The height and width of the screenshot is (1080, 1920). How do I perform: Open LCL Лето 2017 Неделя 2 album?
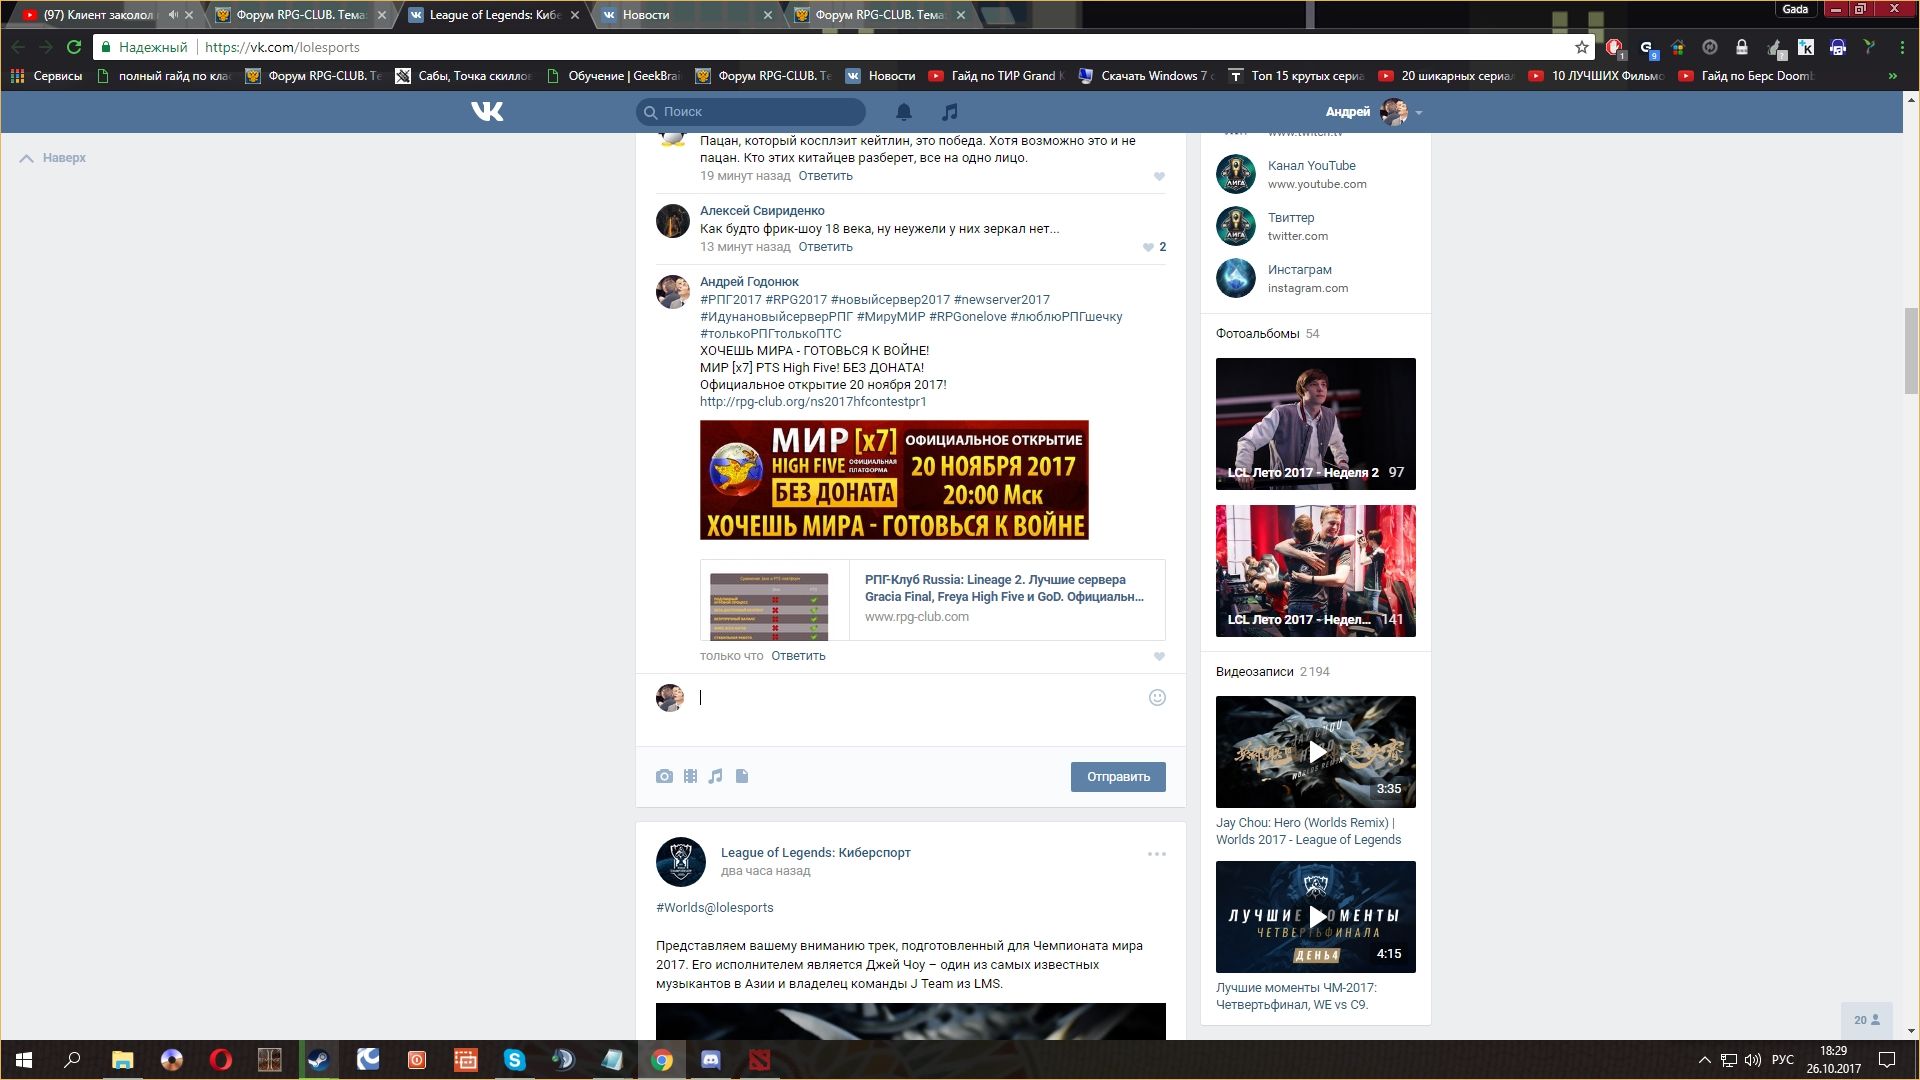[x=1316, y=424]
